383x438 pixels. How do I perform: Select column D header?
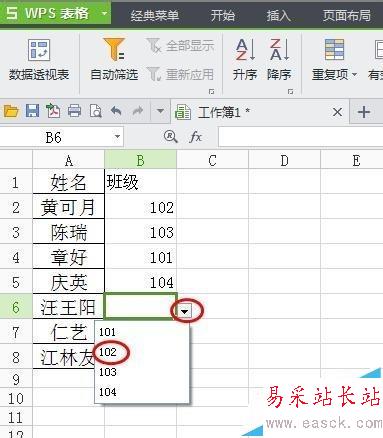(285, 160)
